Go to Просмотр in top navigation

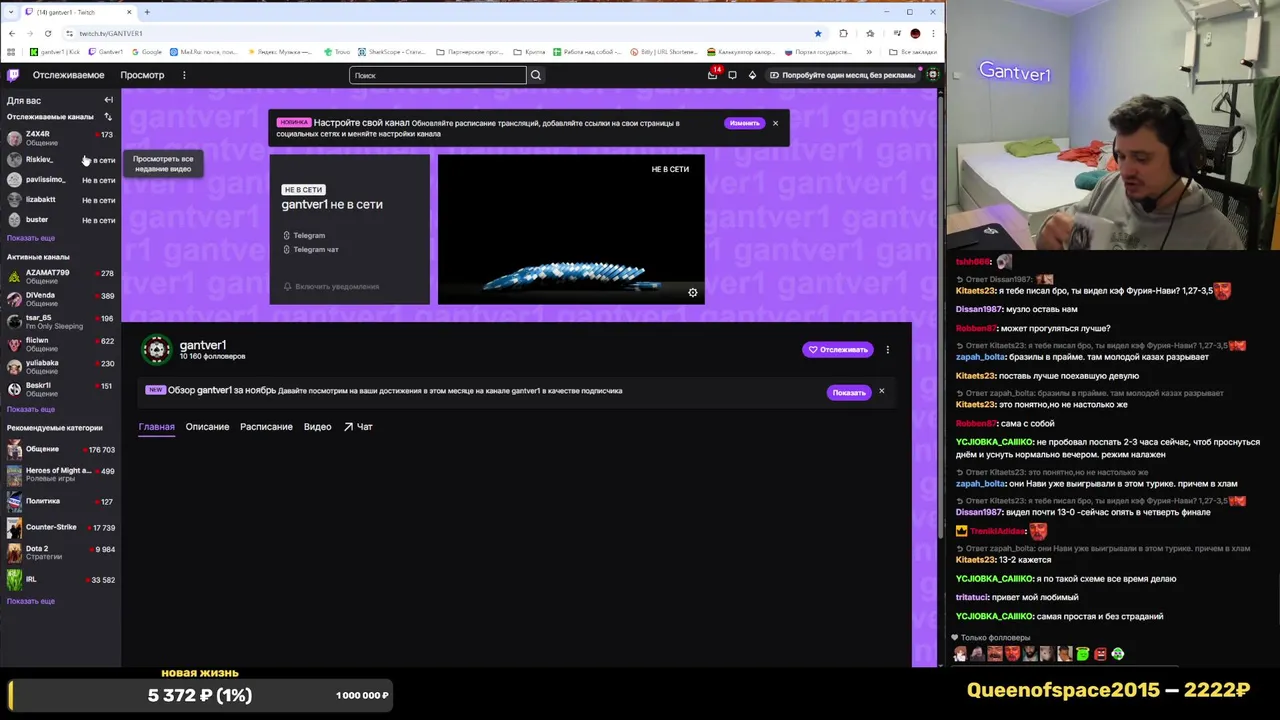point(142,75)
